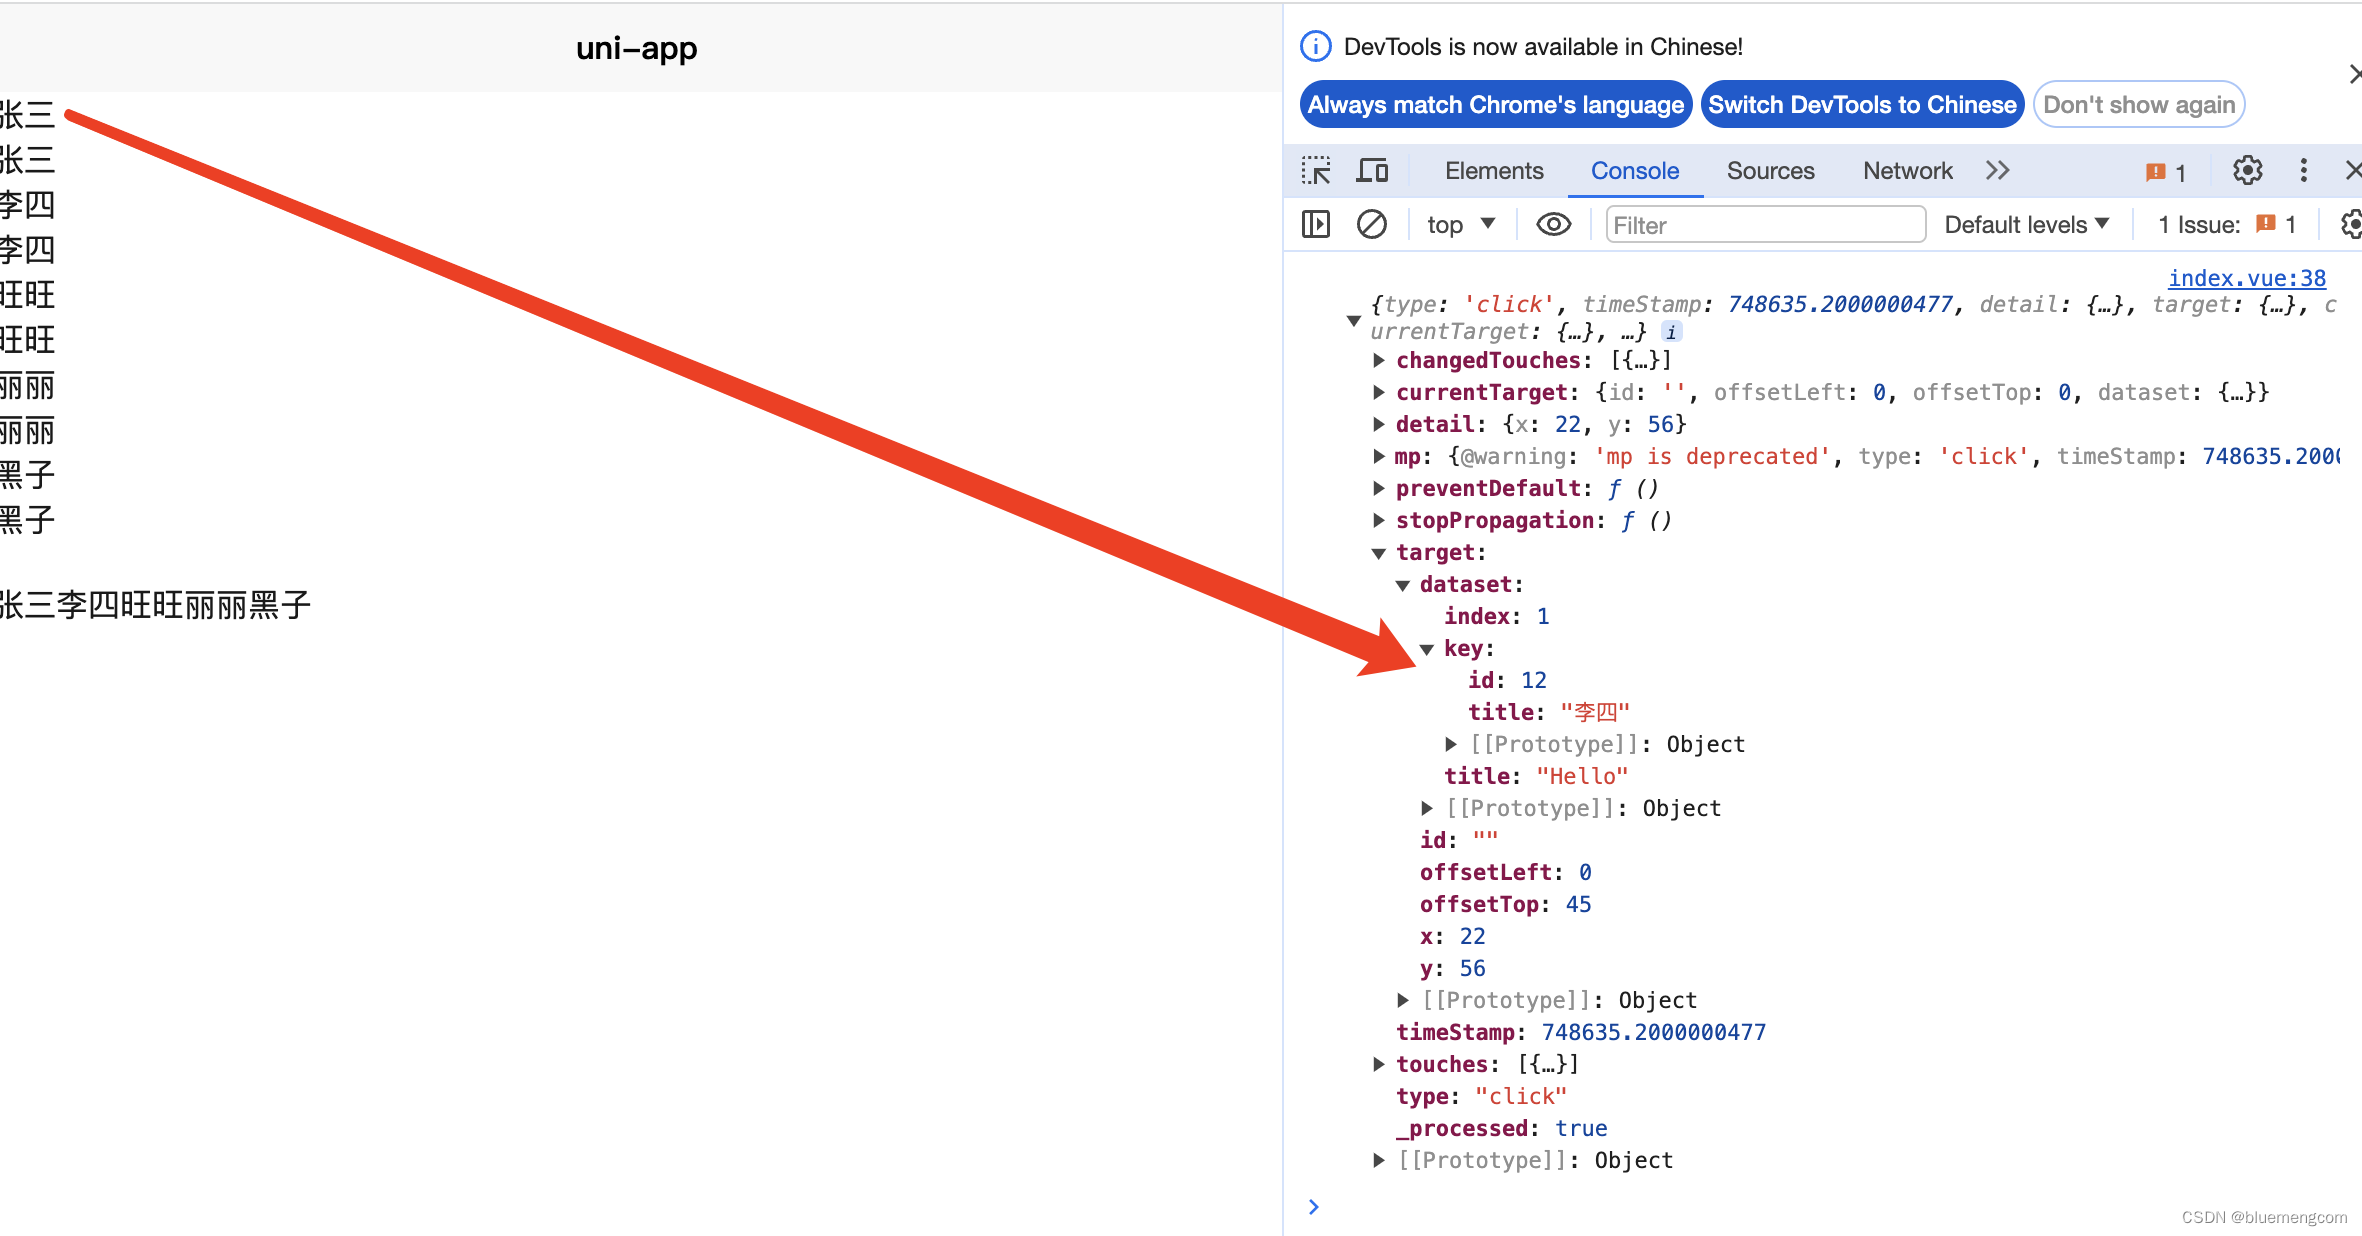Create a live expression with the eye icon
This screenshot has width=2362, height=1236.
1552,224
